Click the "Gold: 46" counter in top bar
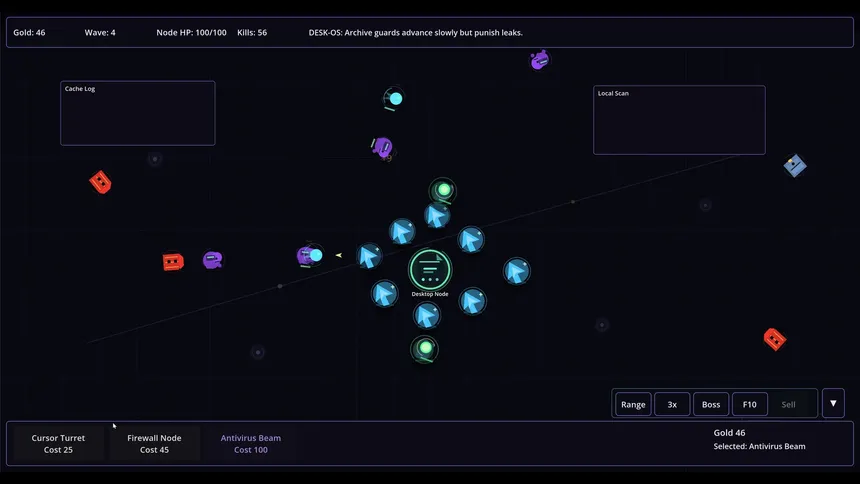This screenshot has width=860, height=484. point(29,32)
